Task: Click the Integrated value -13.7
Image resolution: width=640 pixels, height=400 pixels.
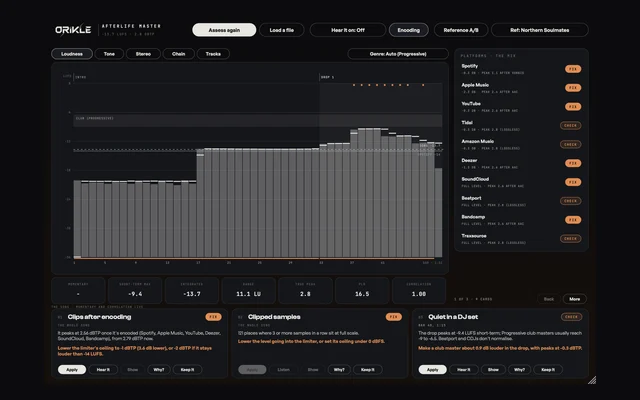Action: (192, 294)
